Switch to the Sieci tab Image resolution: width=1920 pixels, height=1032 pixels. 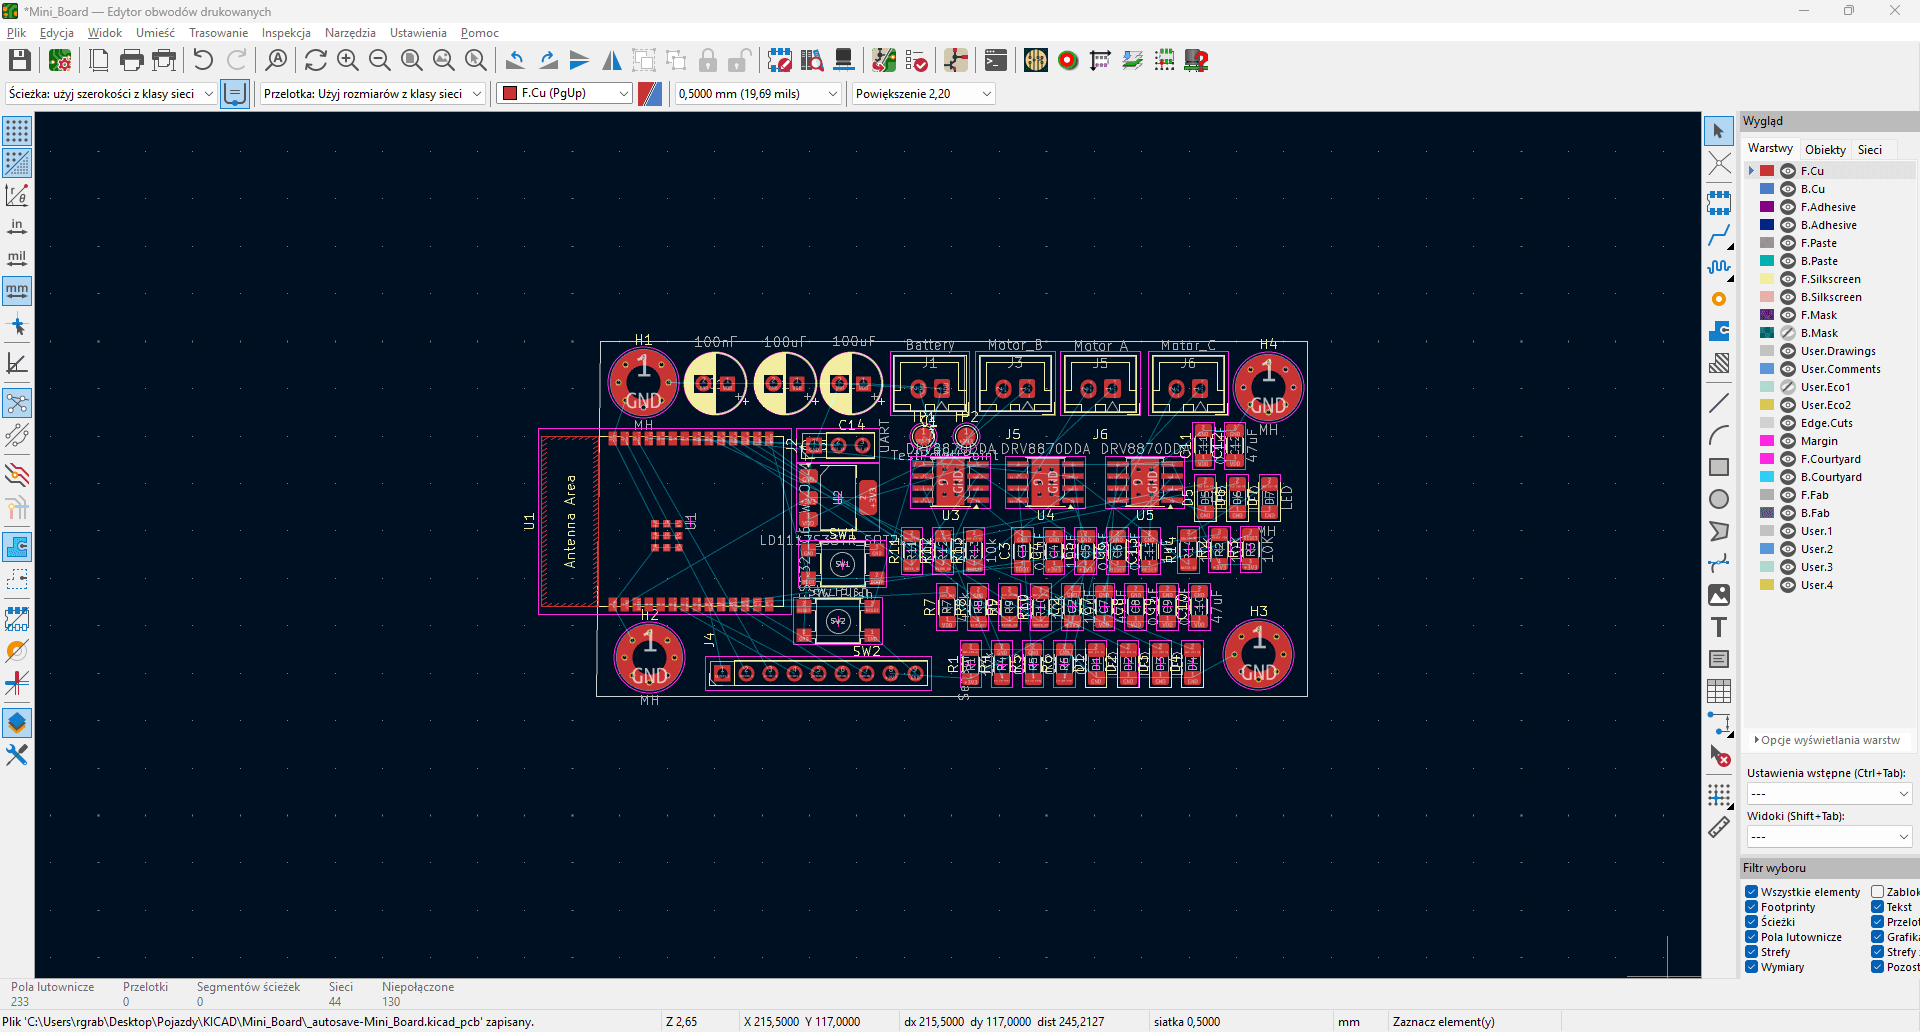pos(1869,149)
